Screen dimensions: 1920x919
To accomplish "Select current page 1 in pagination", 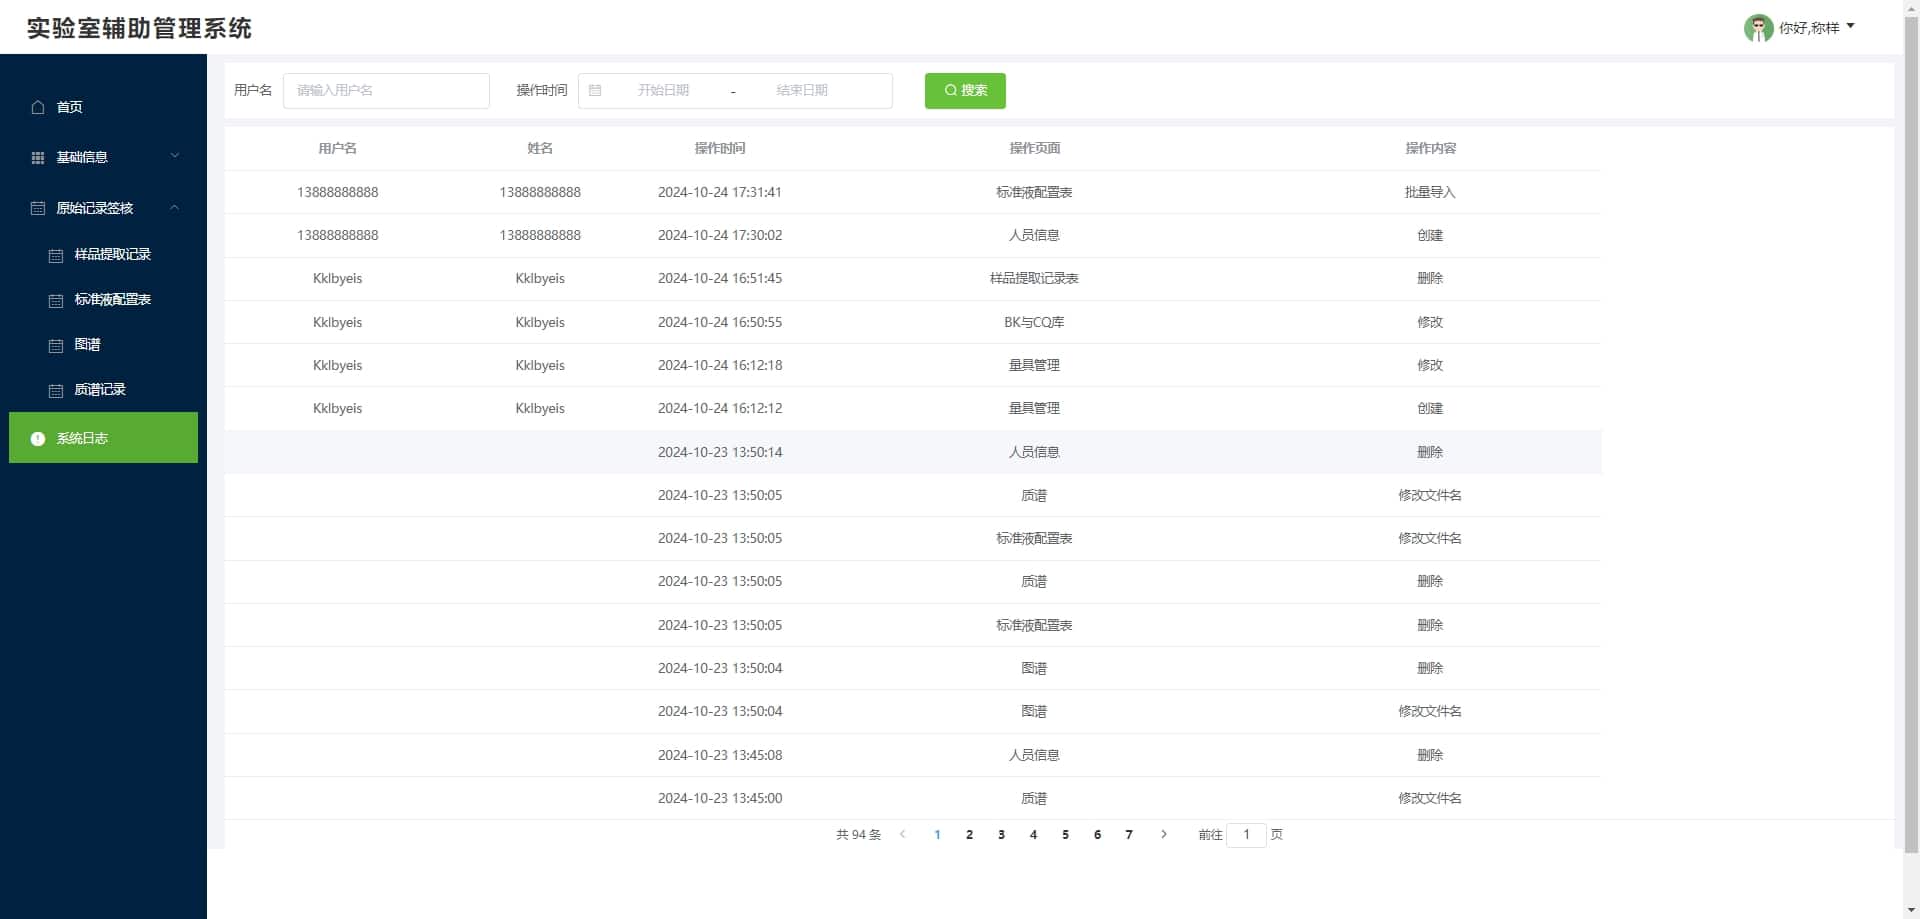I will point(937,834).
